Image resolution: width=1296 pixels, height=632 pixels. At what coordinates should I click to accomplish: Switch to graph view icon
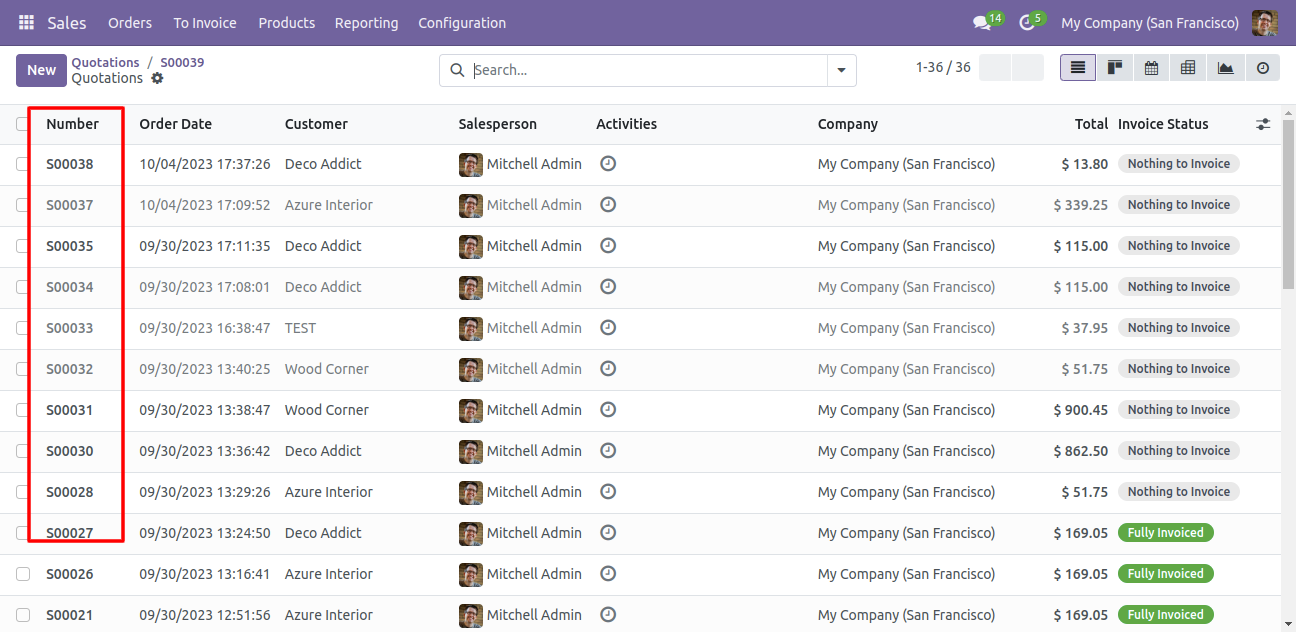pyautogui.click(x=1225, y=68)
